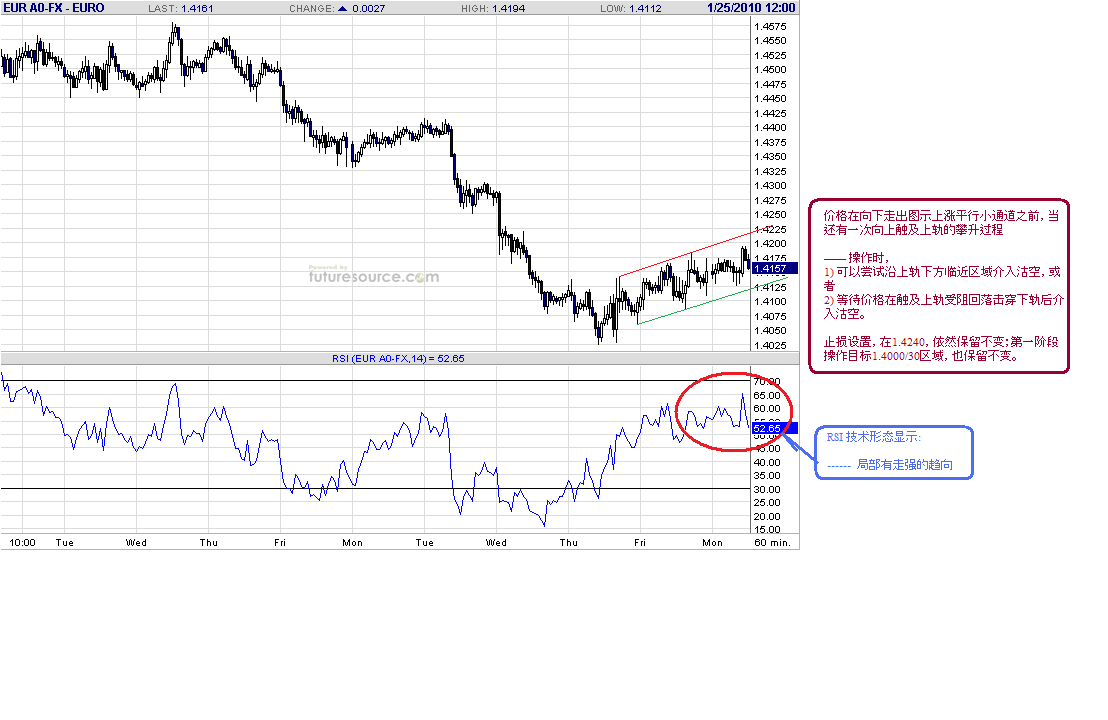Click the first Wed time axis label

coord(136,543)
